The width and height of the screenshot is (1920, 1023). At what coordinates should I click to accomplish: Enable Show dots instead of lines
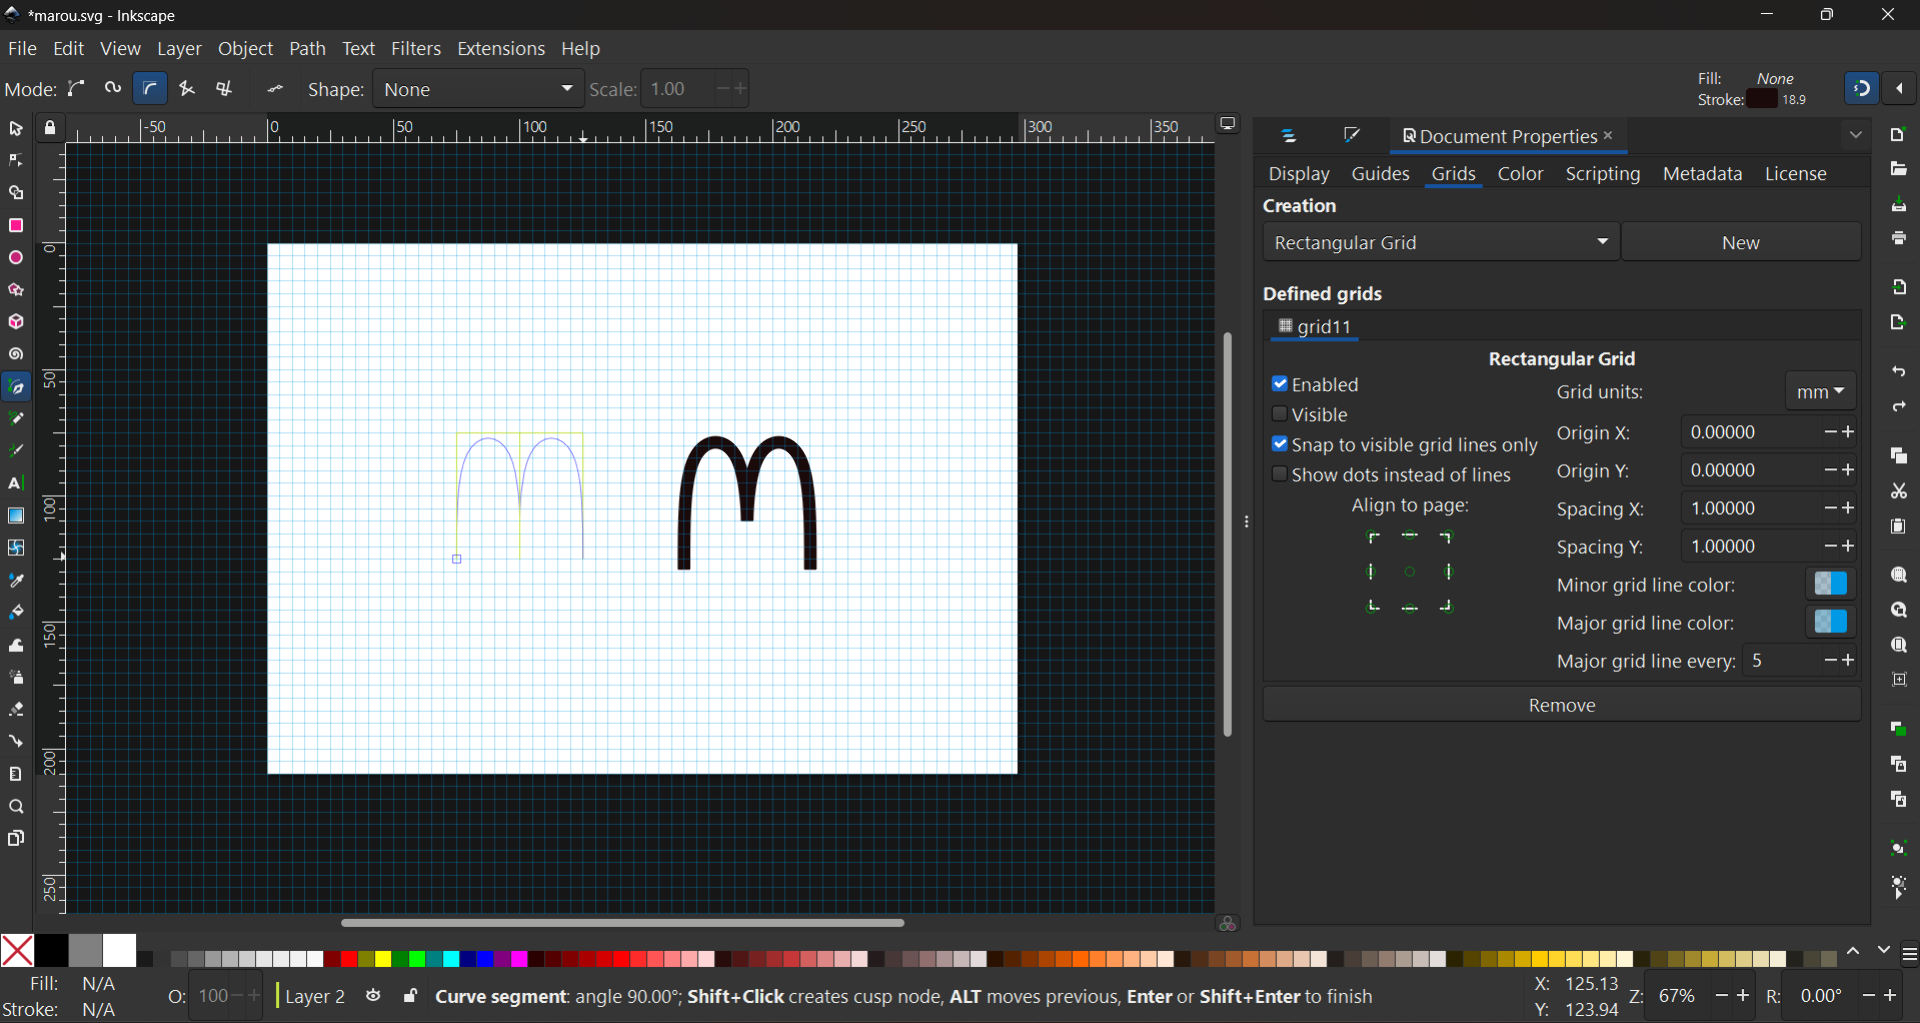(1280, 474)
